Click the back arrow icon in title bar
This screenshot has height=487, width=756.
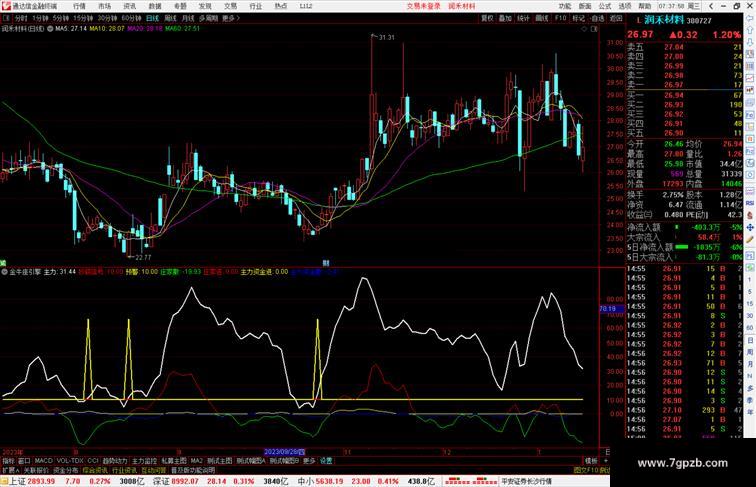coord(711,6)
